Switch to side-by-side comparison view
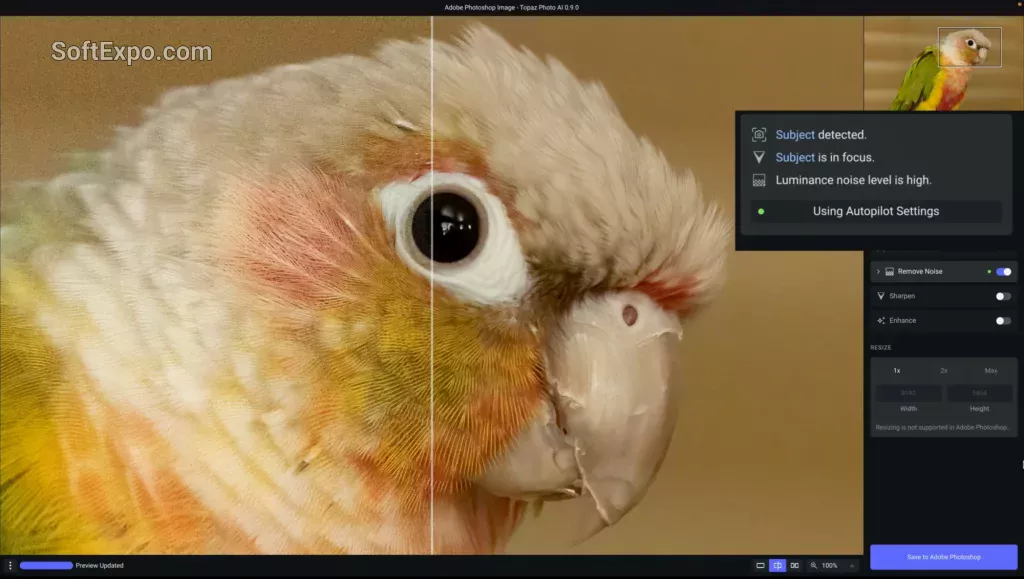This screenshot has width=1024, height=579. point(795,566)
